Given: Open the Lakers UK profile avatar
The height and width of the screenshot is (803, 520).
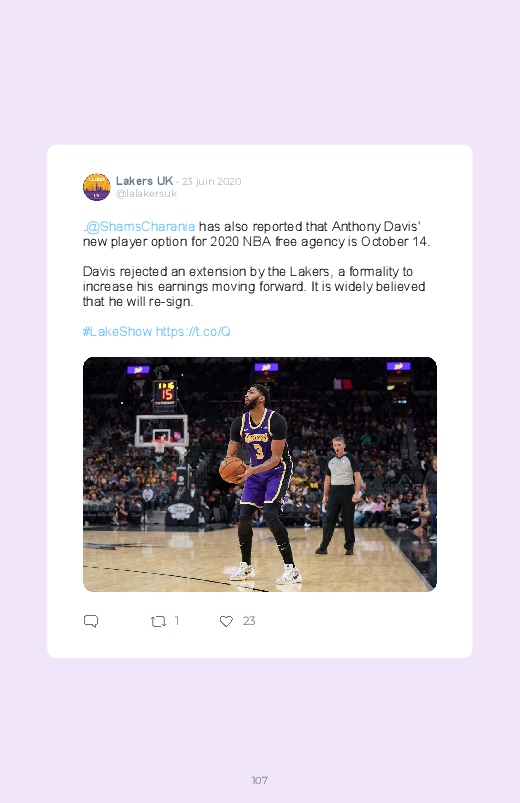Looking at the screenshot, I should click(97, 187).
